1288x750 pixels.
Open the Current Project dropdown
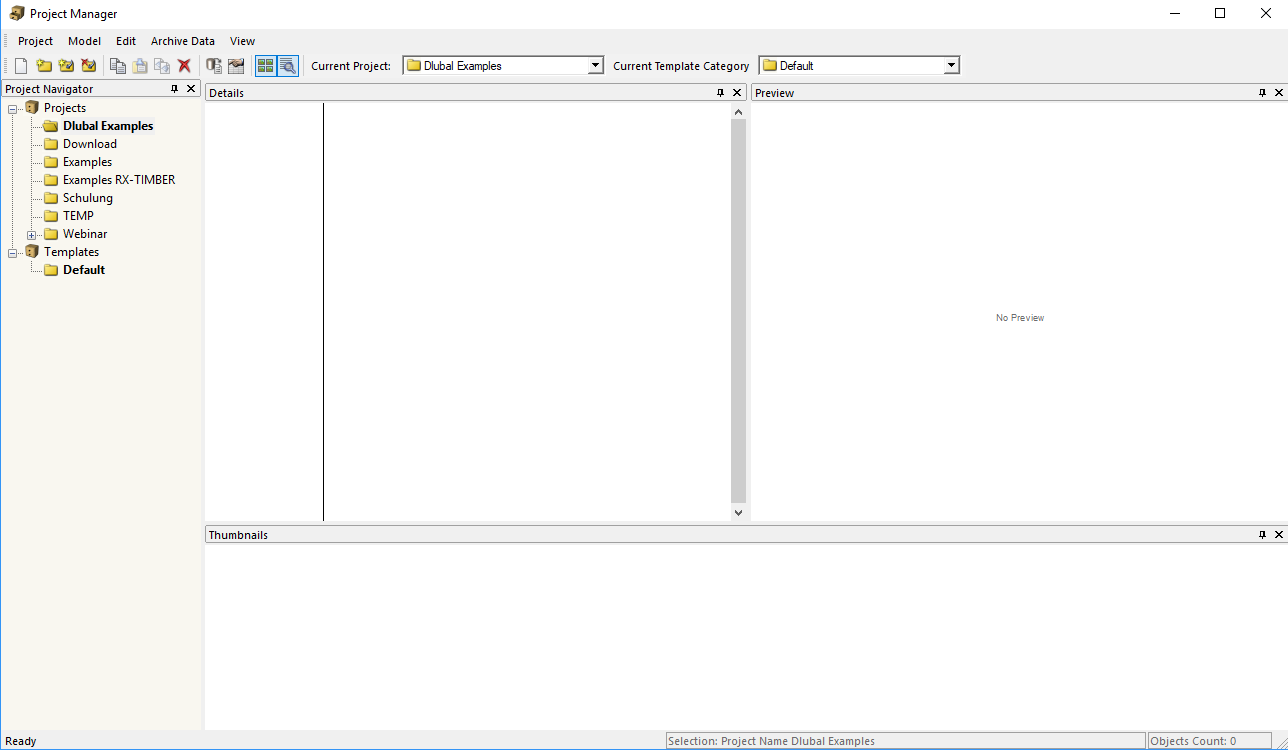(x=596, y=65)
